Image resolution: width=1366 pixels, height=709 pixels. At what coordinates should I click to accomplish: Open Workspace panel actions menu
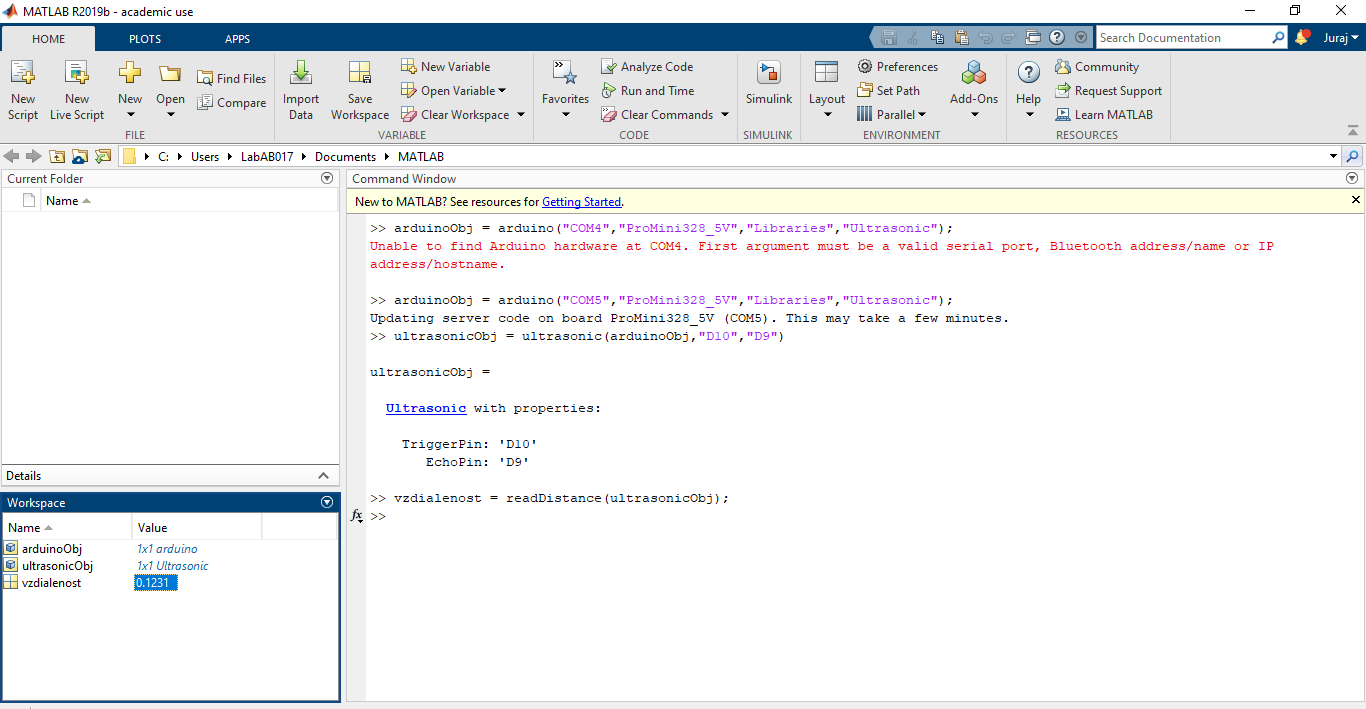click(x=326, y=502)
